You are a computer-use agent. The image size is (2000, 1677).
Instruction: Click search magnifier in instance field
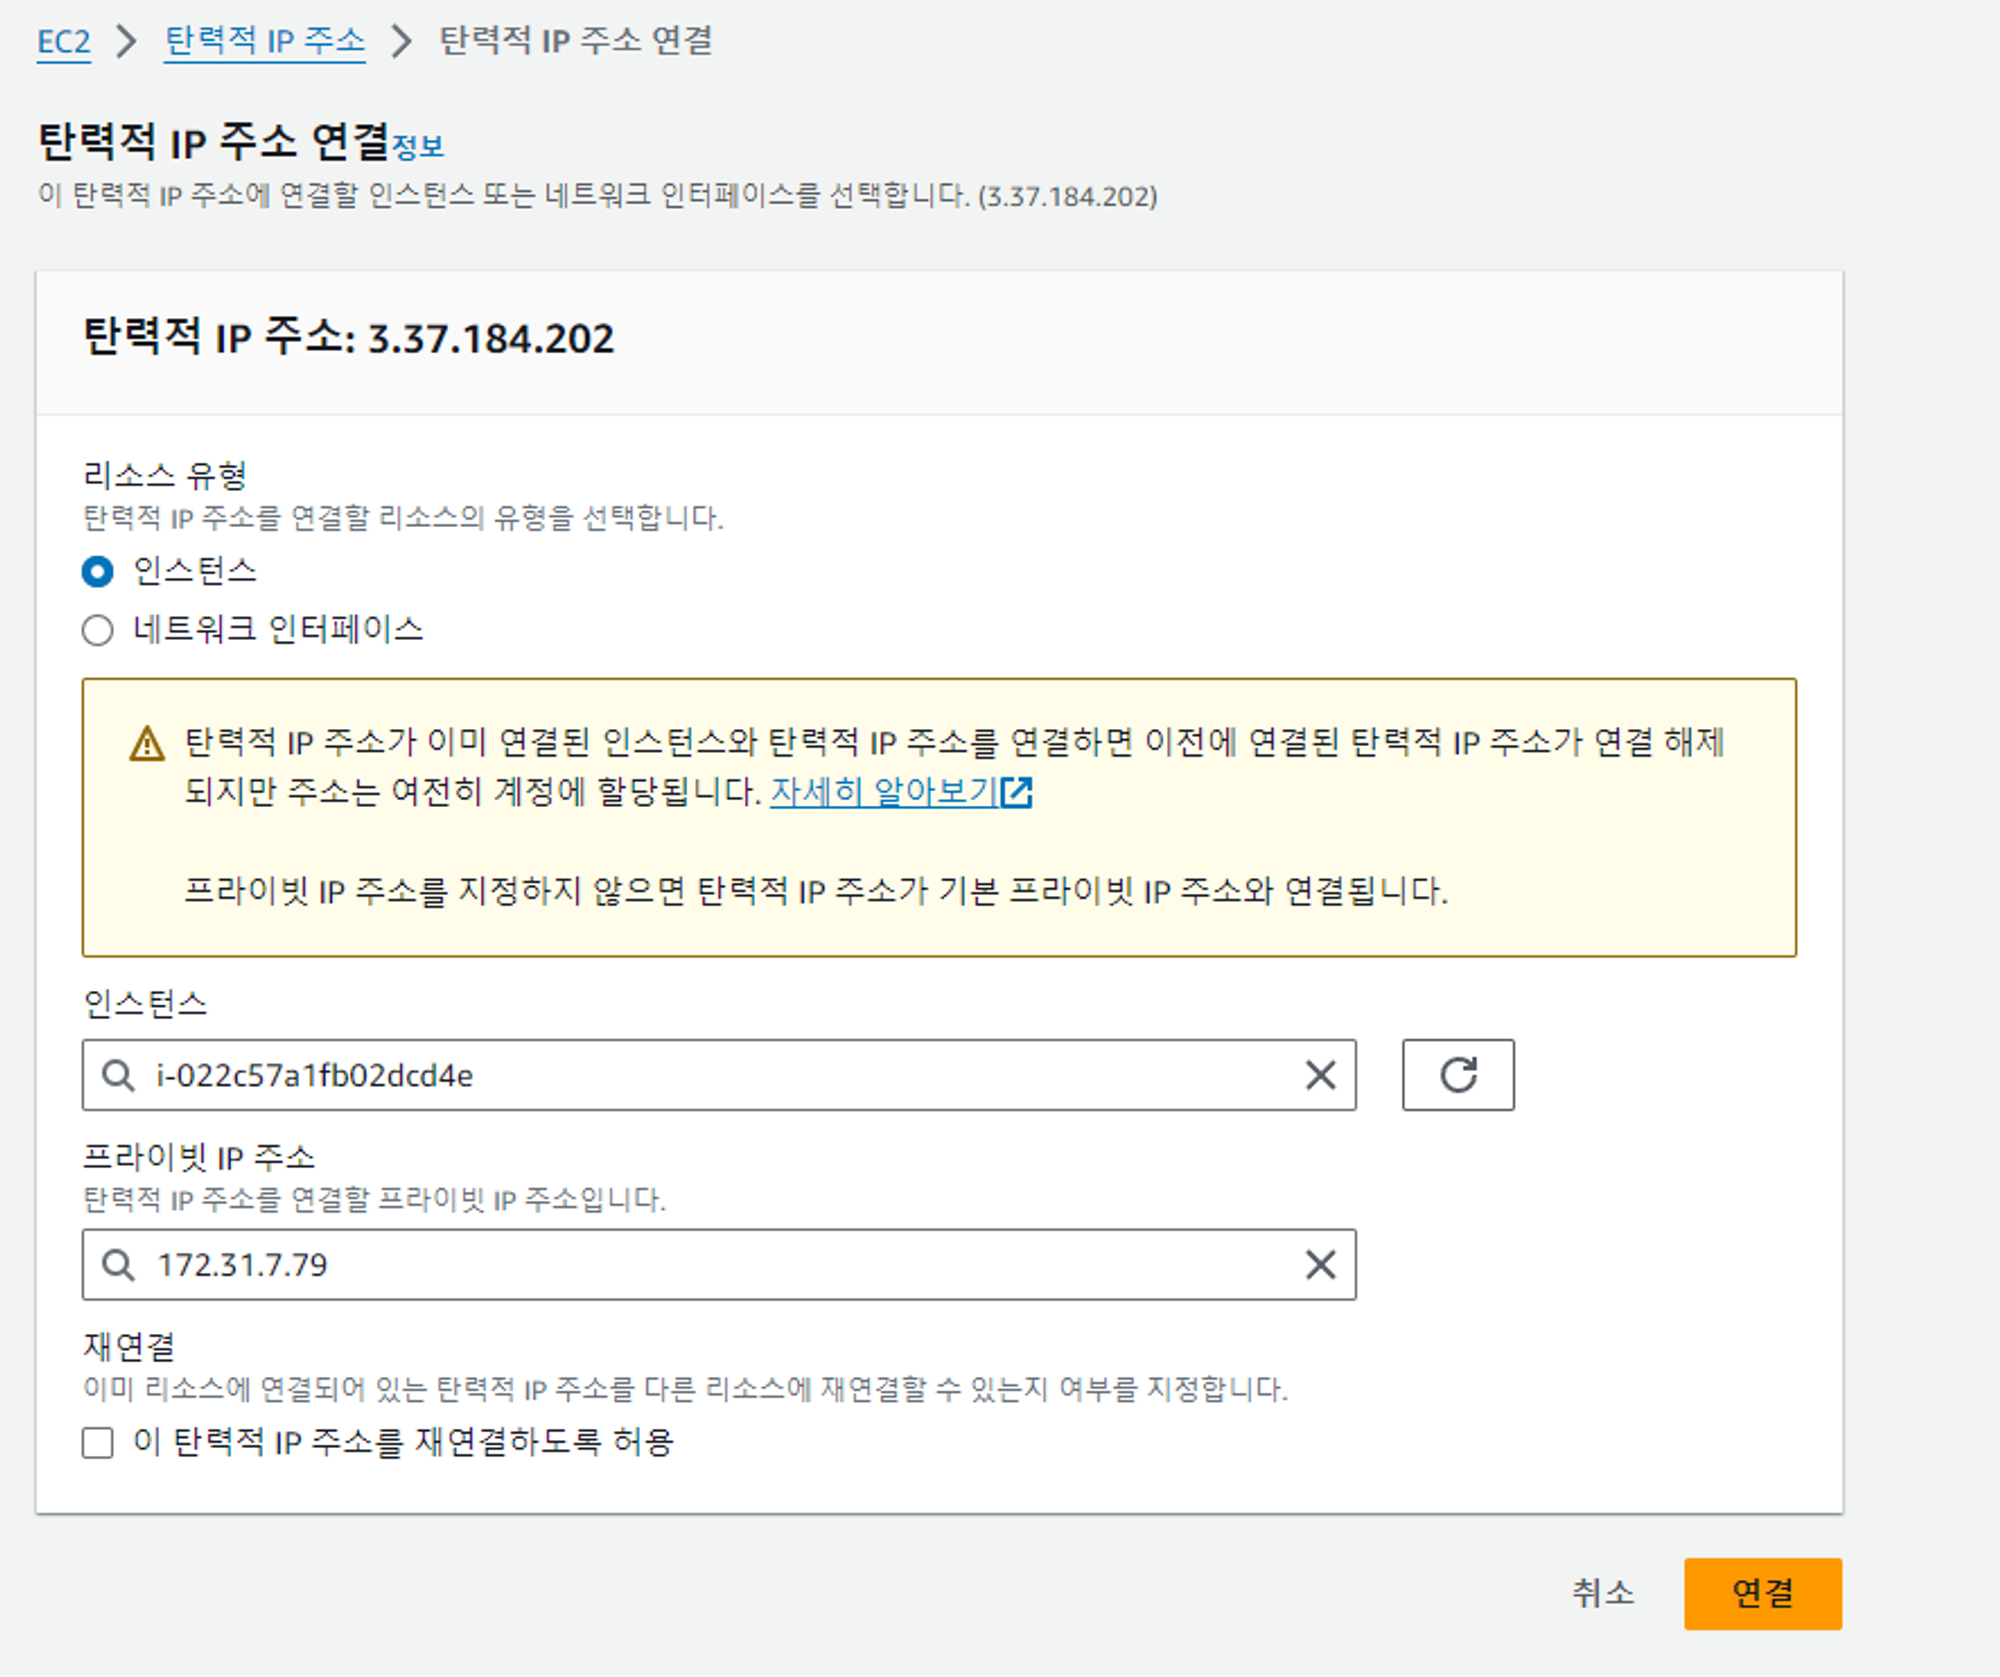click(x=118, y=1075)
